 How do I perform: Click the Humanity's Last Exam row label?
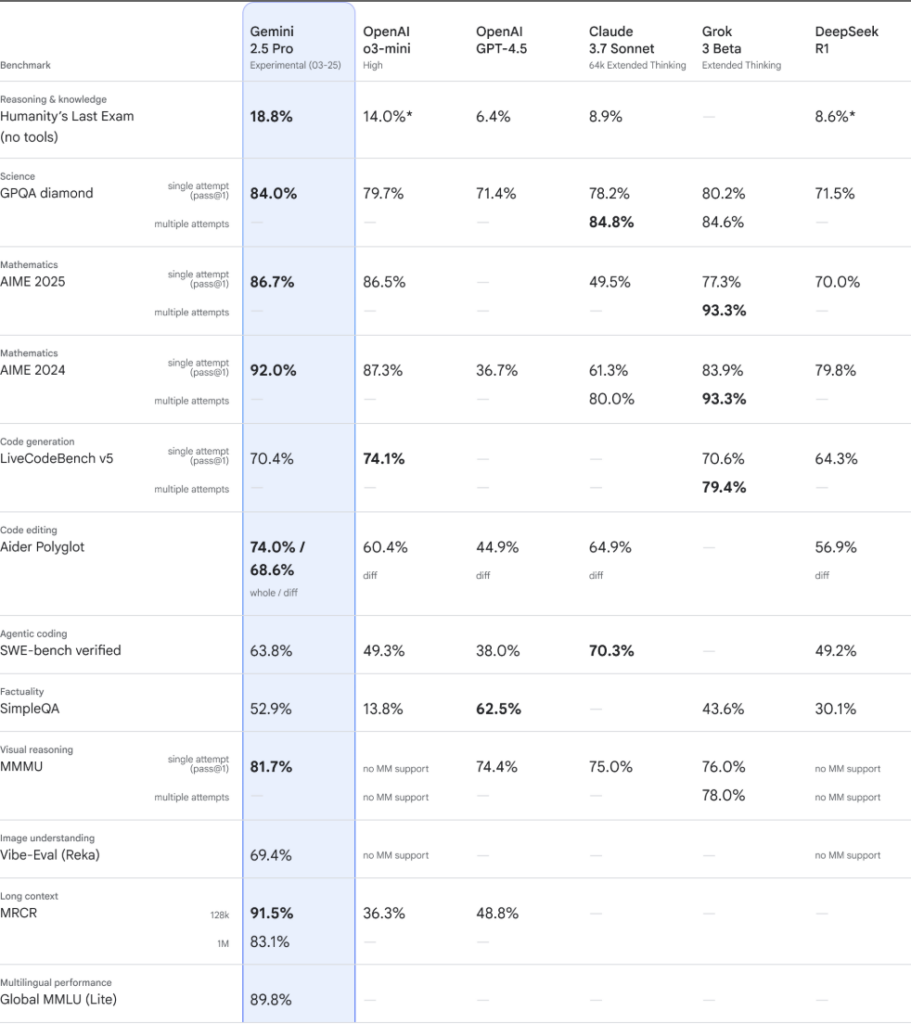67,126
